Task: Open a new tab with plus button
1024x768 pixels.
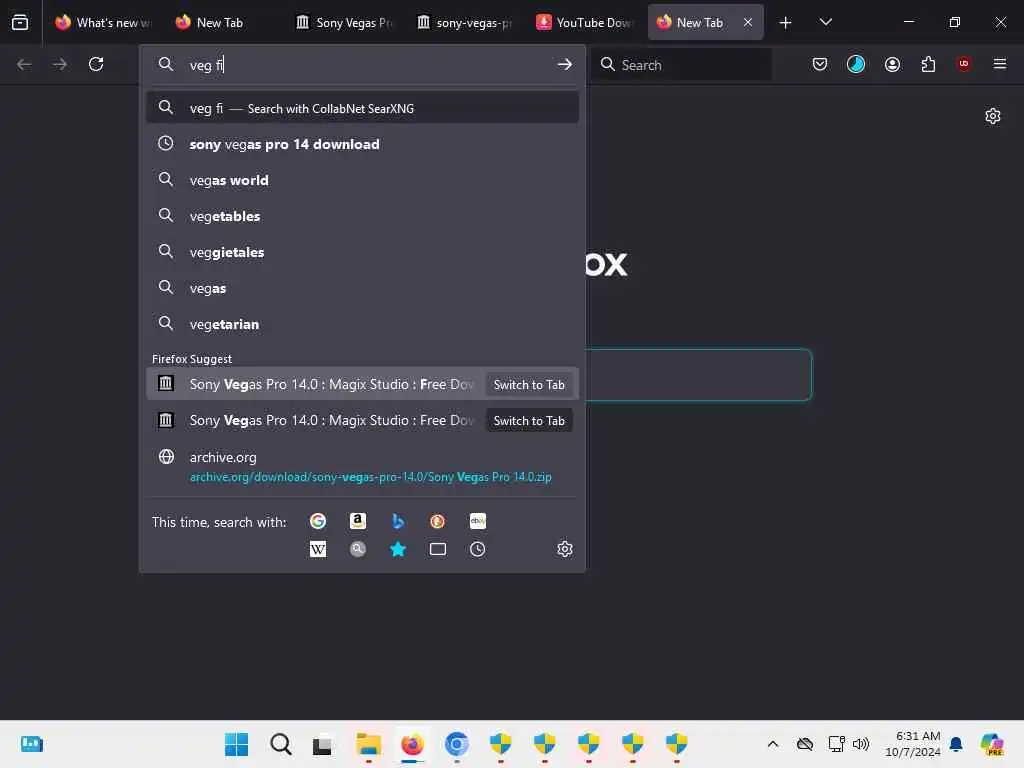Action: [x=785, y=23]
